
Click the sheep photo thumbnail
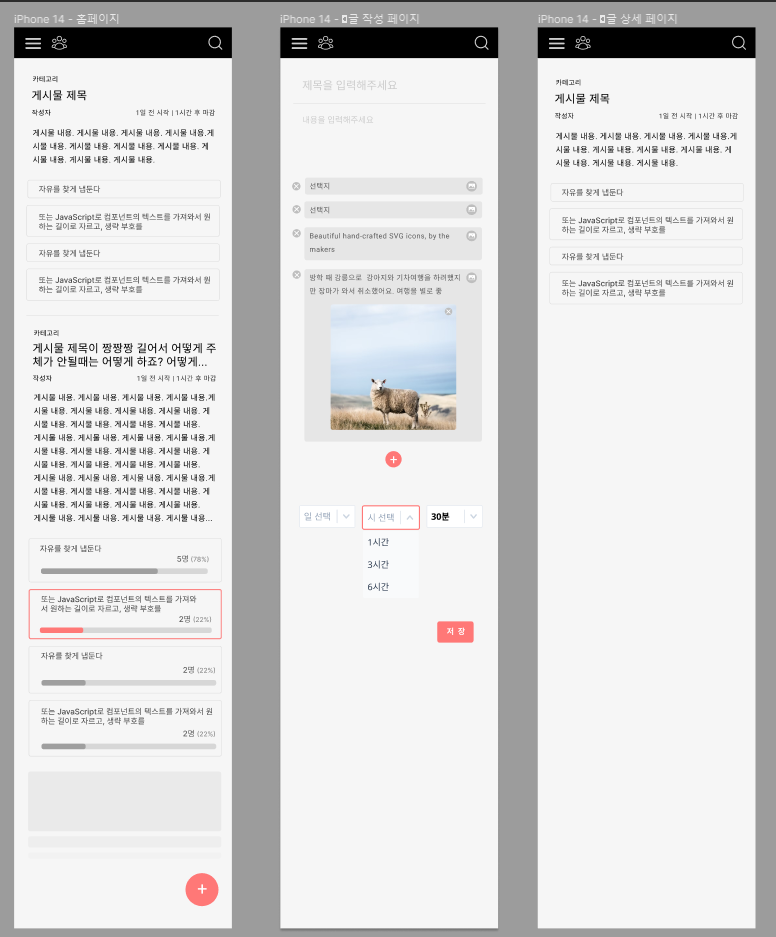(393, 367)
